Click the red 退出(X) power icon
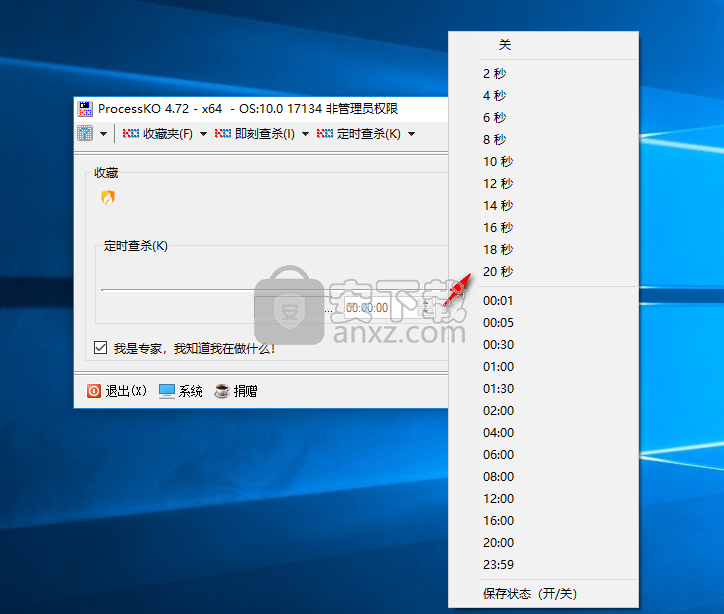Viewport: 724px width, 614px height. pyautogui.click(x=94, y=391)
